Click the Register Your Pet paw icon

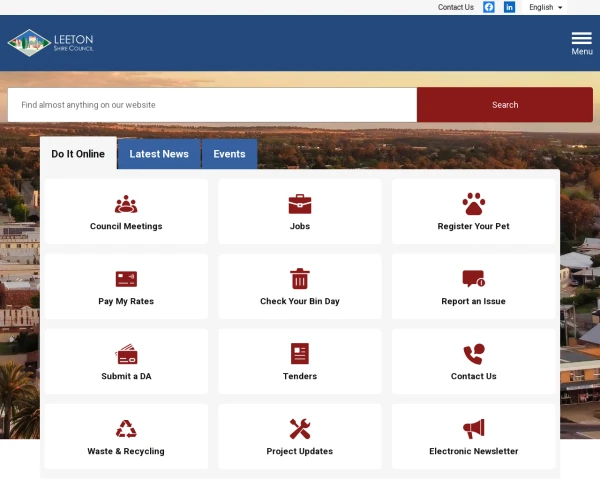473,204
